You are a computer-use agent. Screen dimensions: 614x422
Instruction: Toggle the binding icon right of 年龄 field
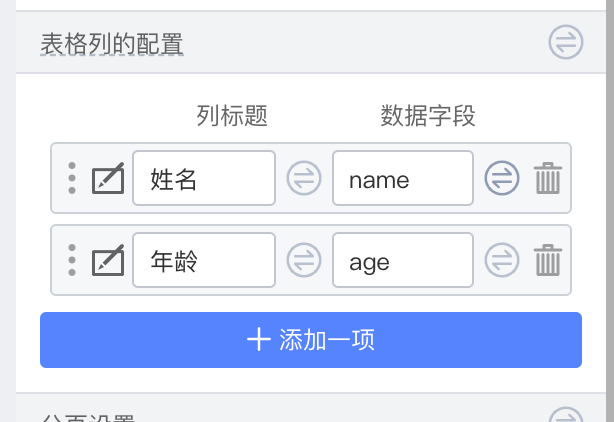(303, 261)
